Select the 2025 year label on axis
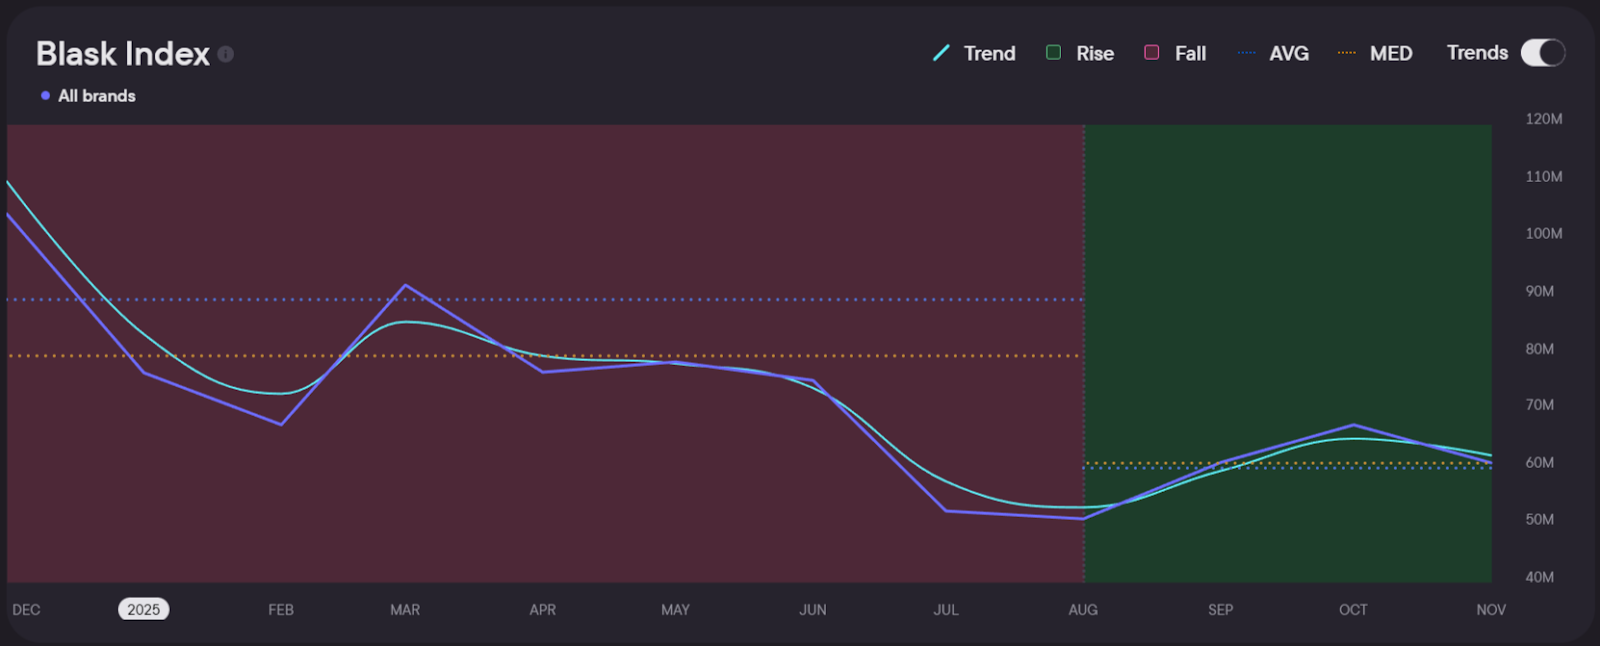This screenshot has width=1600, height=646. coord(143,609)
